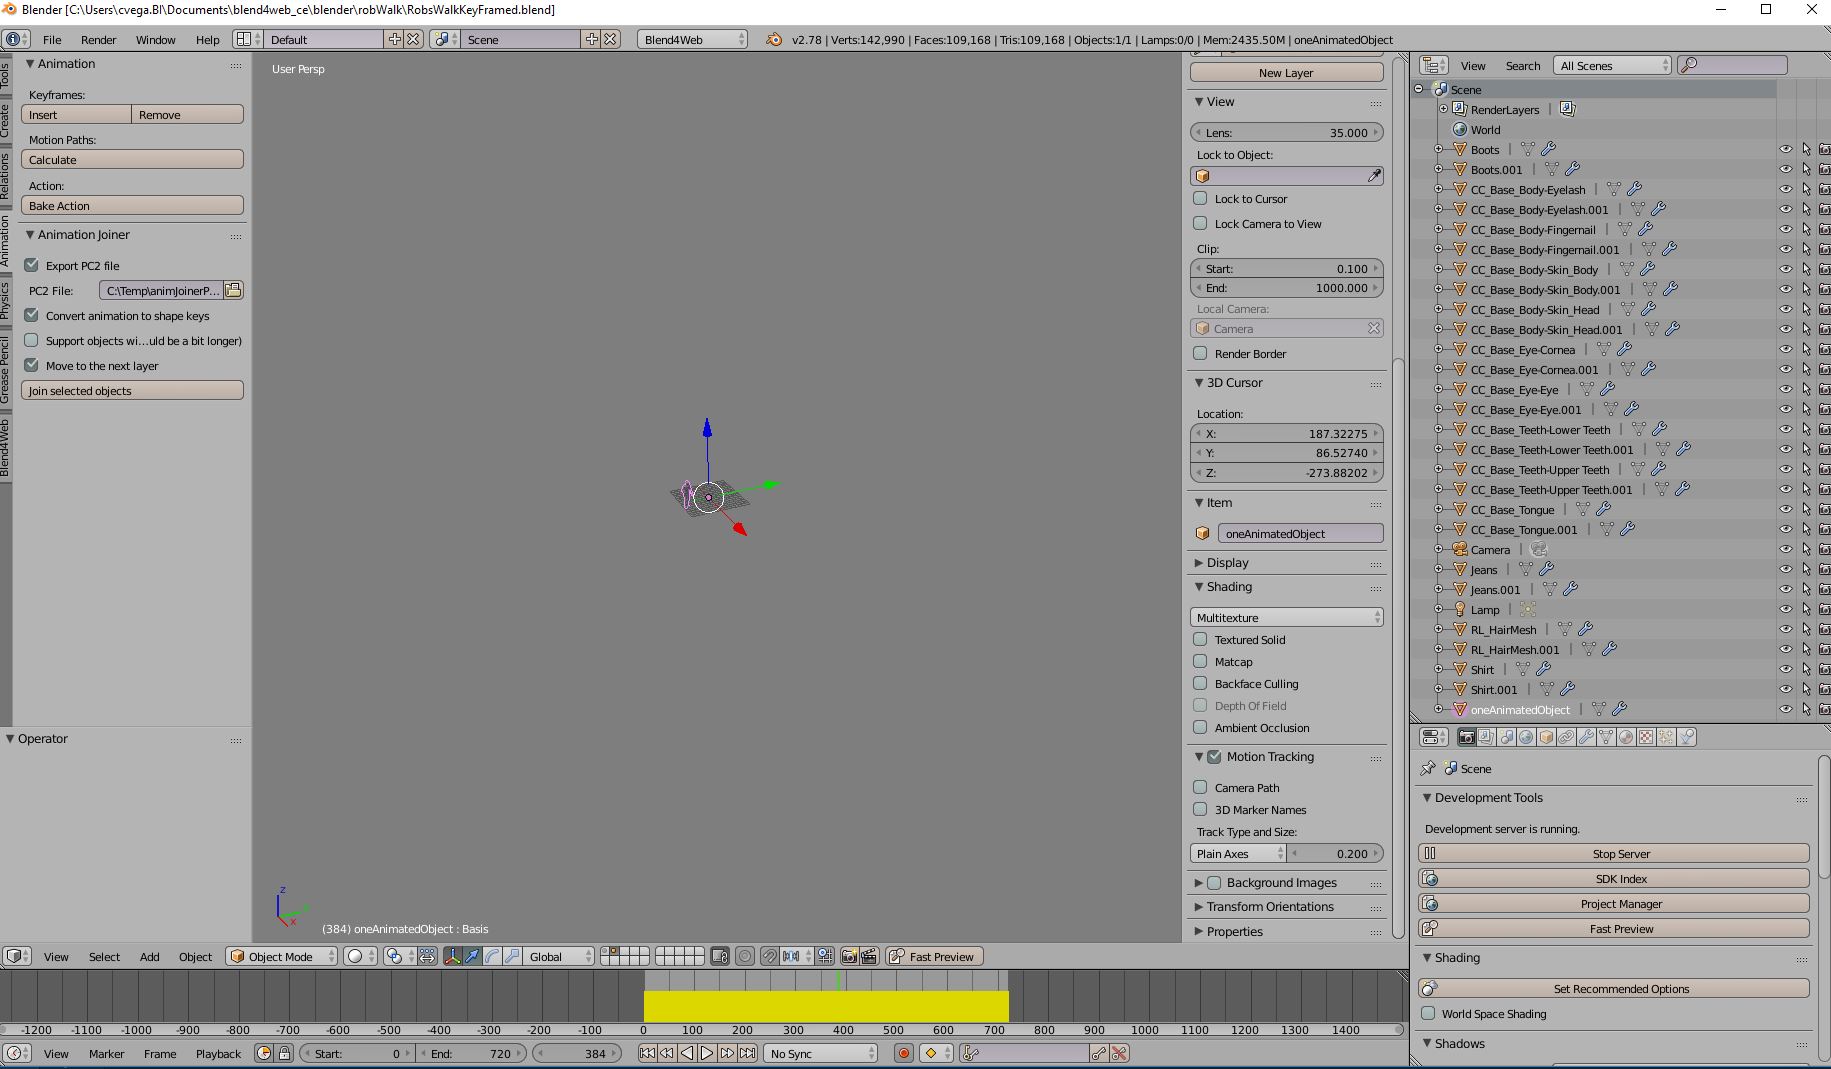Hide the Camera object via its eye icon

(x=1786, y=549)
